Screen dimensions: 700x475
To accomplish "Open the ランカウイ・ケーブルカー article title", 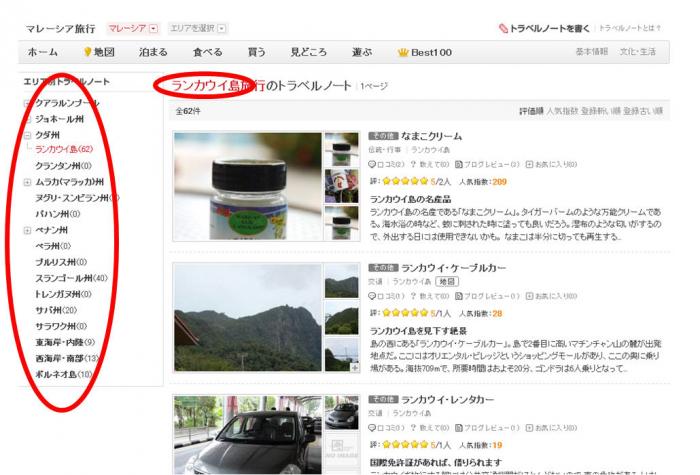I will [x=454, y=268].
